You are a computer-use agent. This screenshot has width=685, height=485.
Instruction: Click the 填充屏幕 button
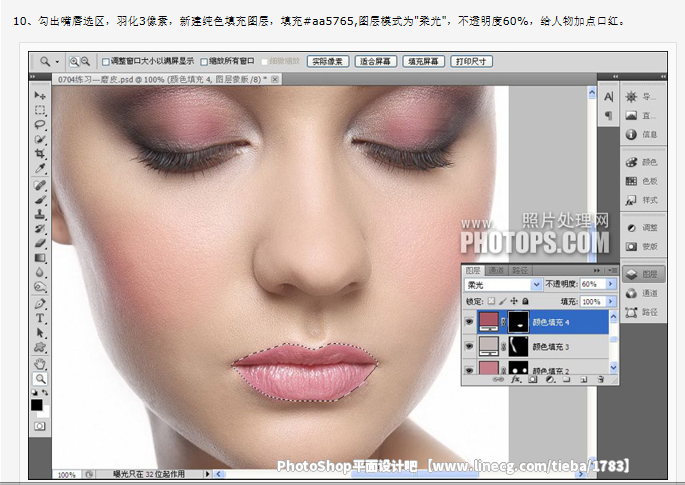(x=423, y=62)
